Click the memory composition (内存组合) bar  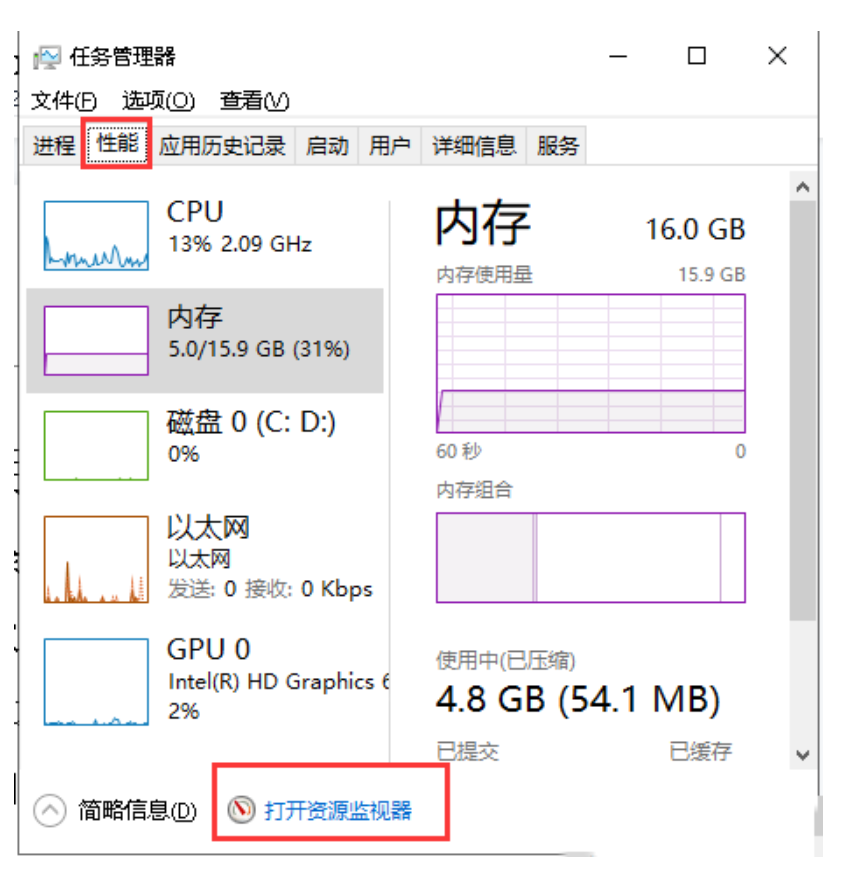click(590, 557)
